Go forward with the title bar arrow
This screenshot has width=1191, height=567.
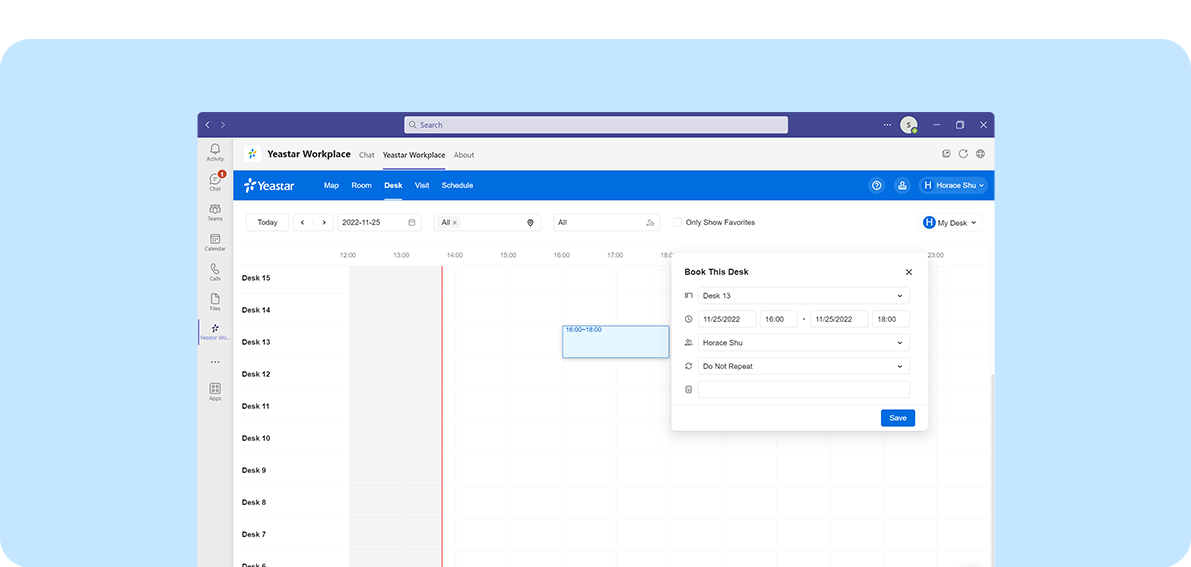223,125
